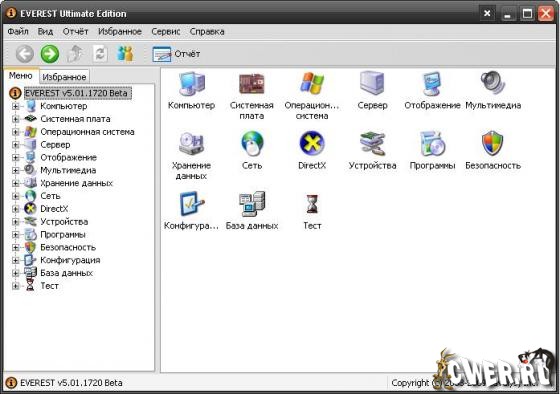Select Сеть in the tree

coord(50,196)
